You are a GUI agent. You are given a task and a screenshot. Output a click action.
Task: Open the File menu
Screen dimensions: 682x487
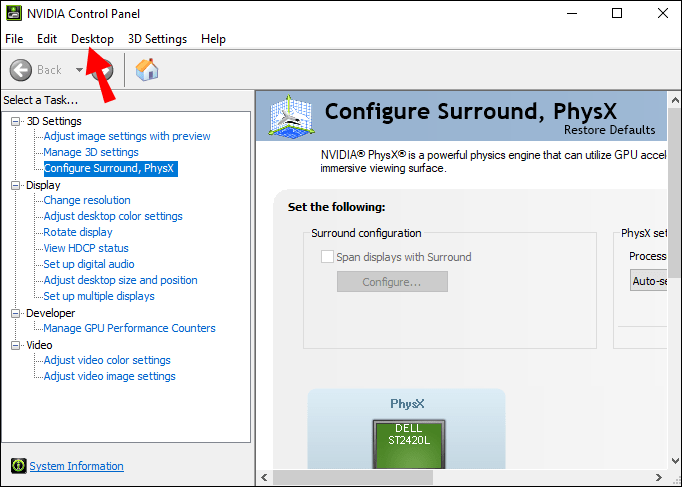(14, 39)
